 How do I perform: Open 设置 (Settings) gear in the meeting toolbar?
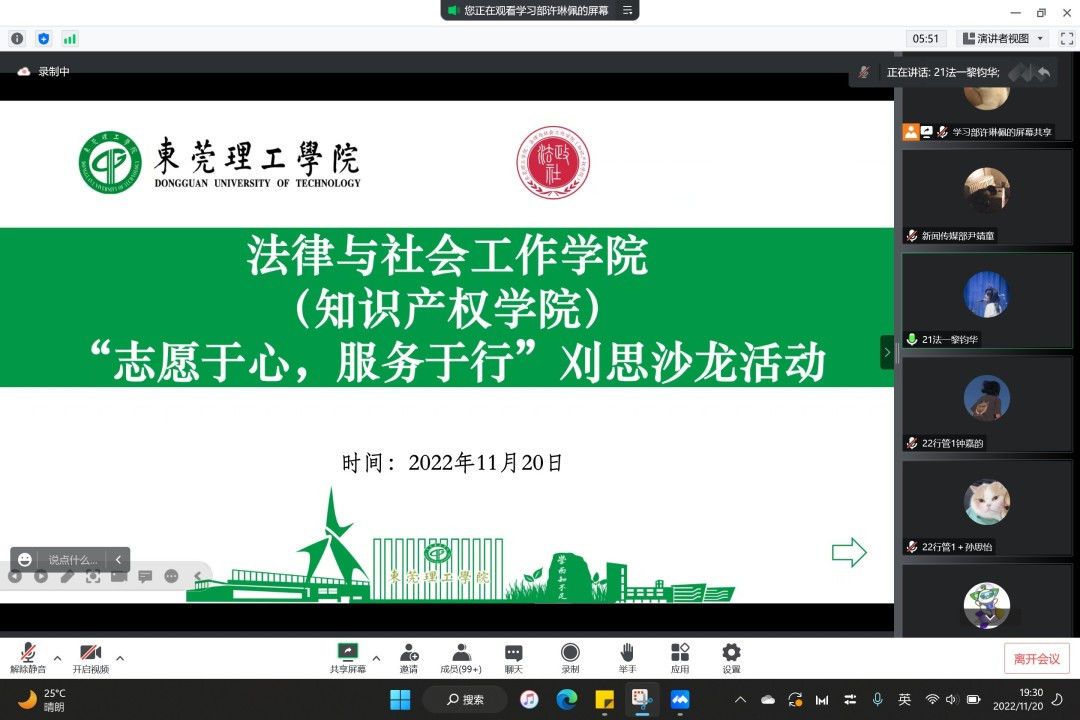click(x=731, y=656)
